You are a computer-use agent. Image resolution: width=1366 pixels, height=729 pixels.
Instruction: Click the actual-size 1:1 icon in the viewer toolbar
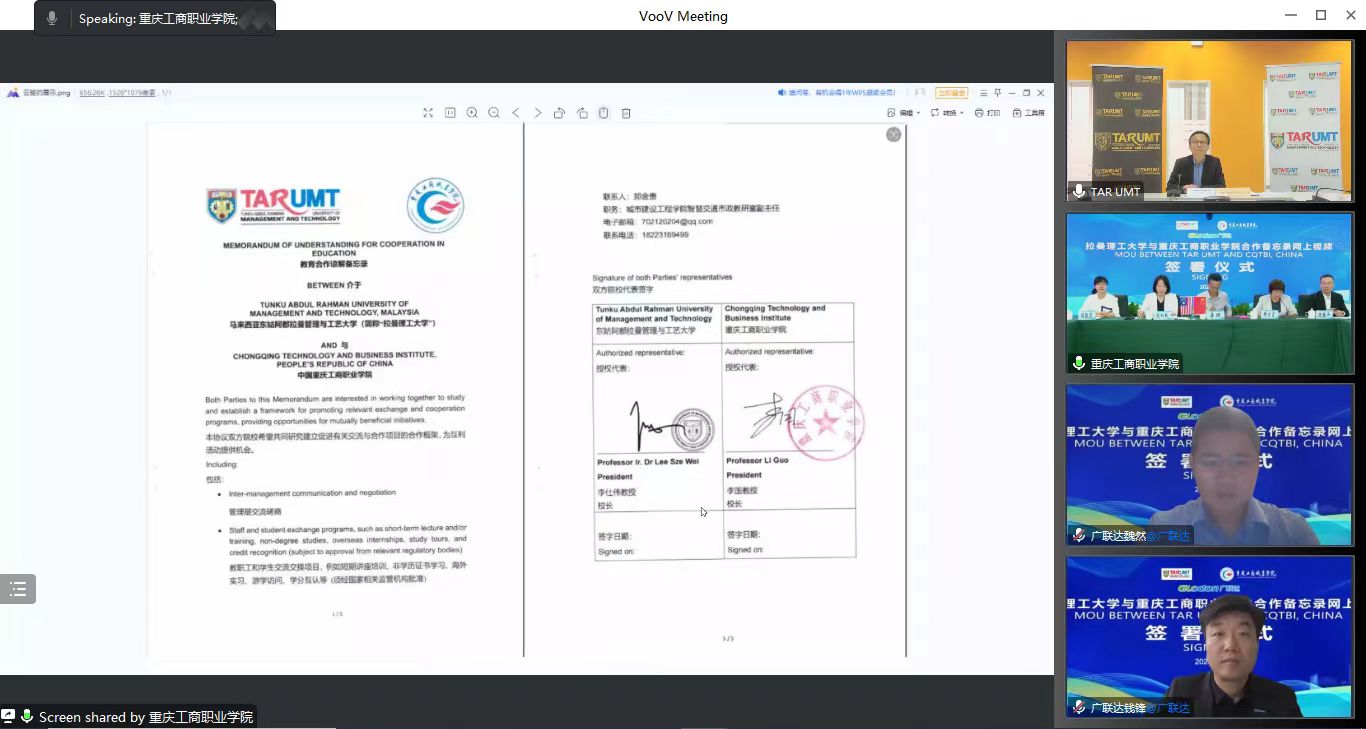pos(450,113)
